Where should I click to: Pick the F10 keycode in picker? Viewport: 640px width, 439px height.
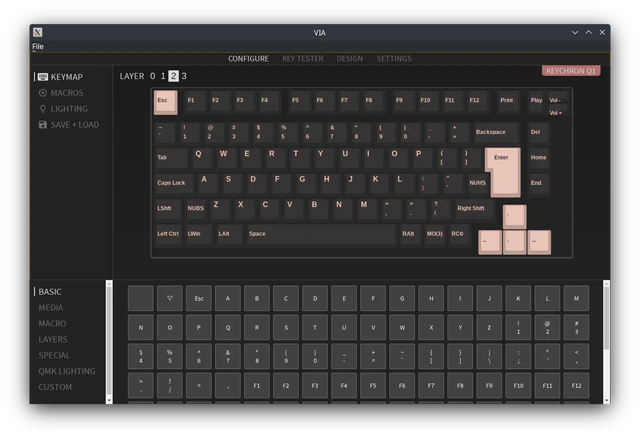(x=518, y=386)
